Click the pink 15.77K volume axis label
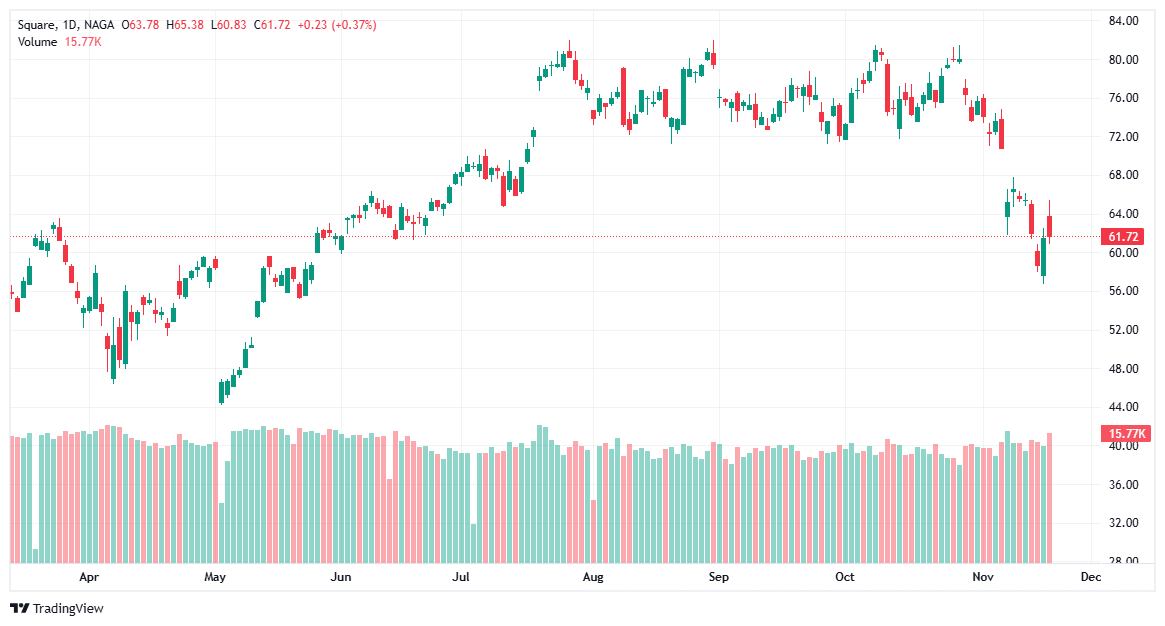The image size is (1165, 626). pos(1126,434)
